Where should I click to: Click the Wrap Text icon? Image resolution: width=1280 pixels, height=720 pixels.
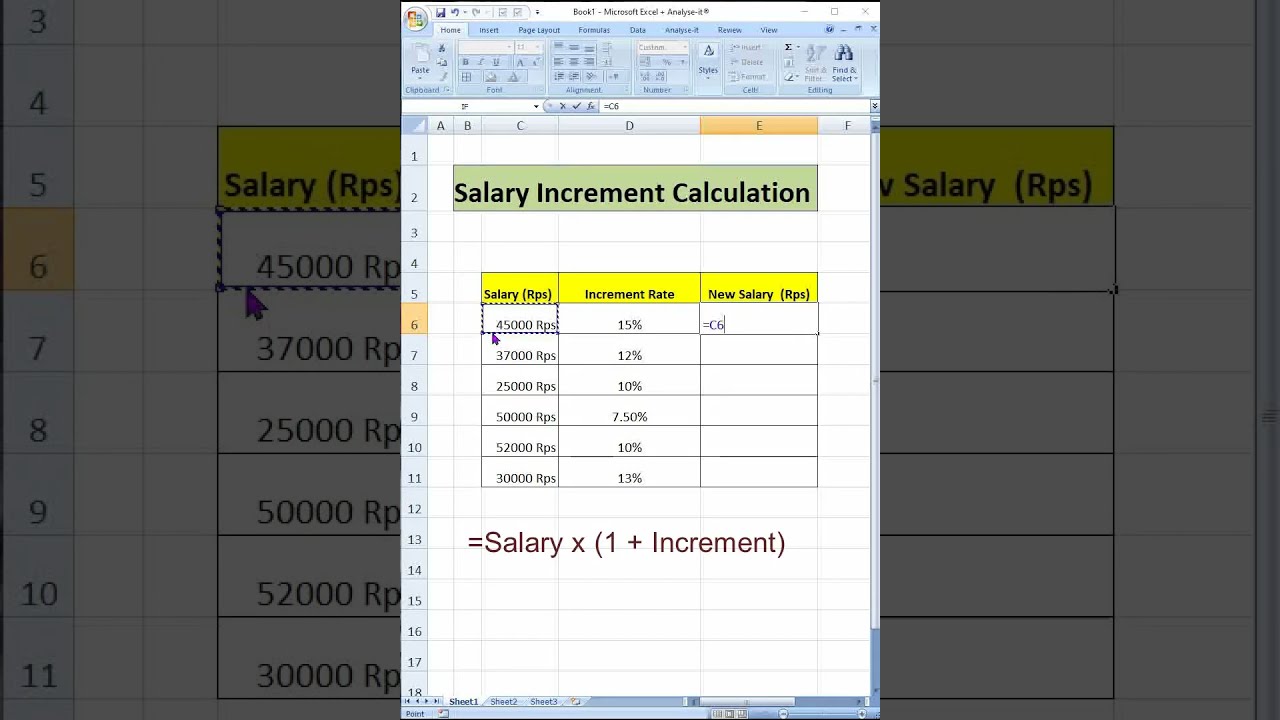[606, 47]
